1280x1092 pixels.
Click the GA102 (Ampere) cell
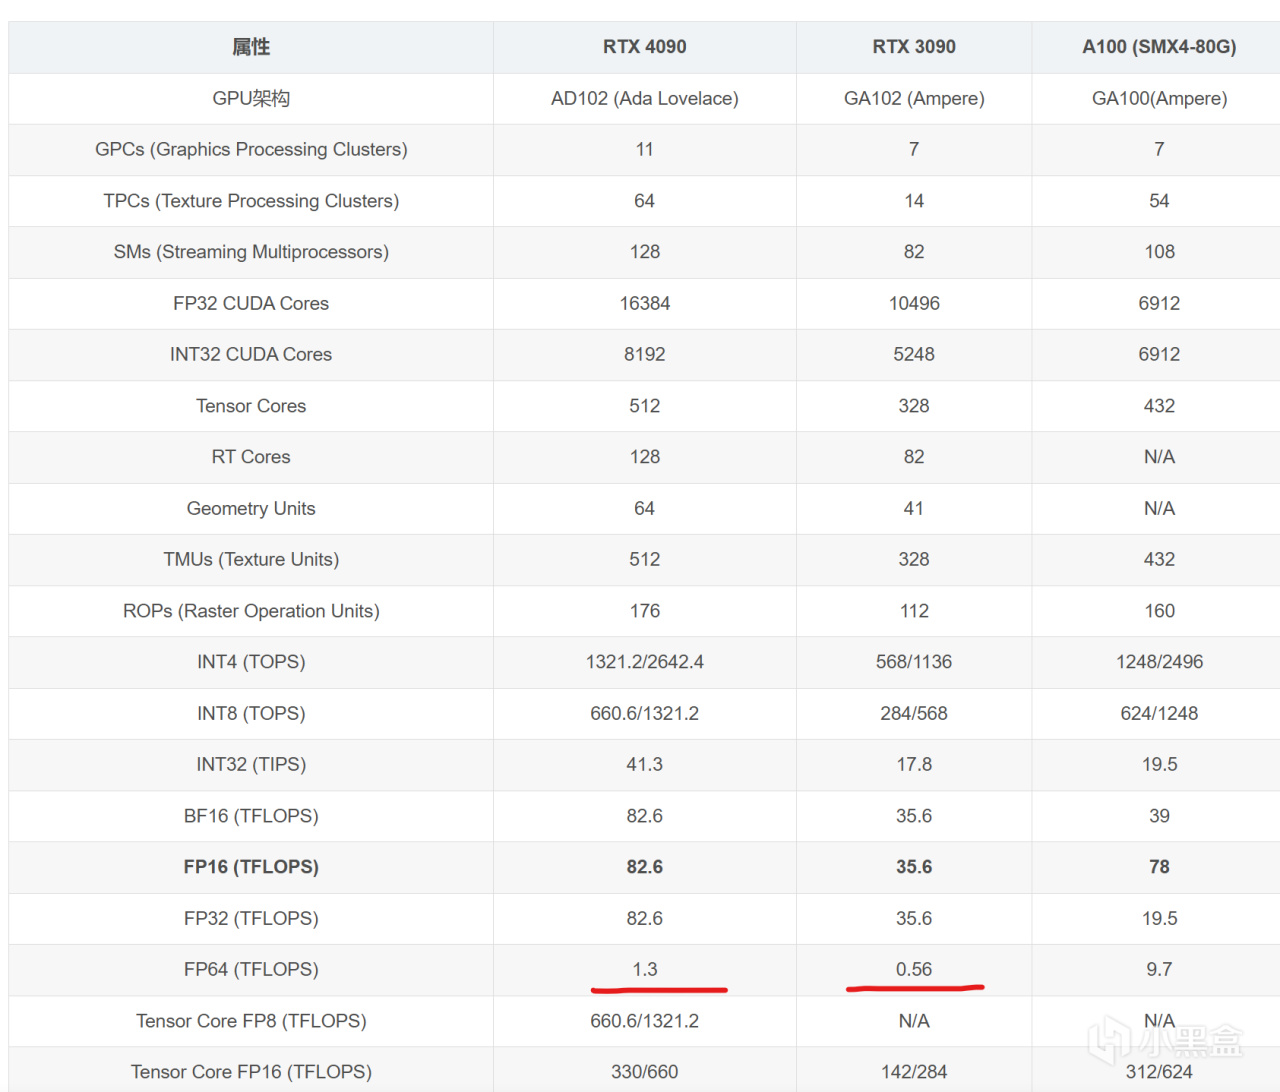click(914, 98)
